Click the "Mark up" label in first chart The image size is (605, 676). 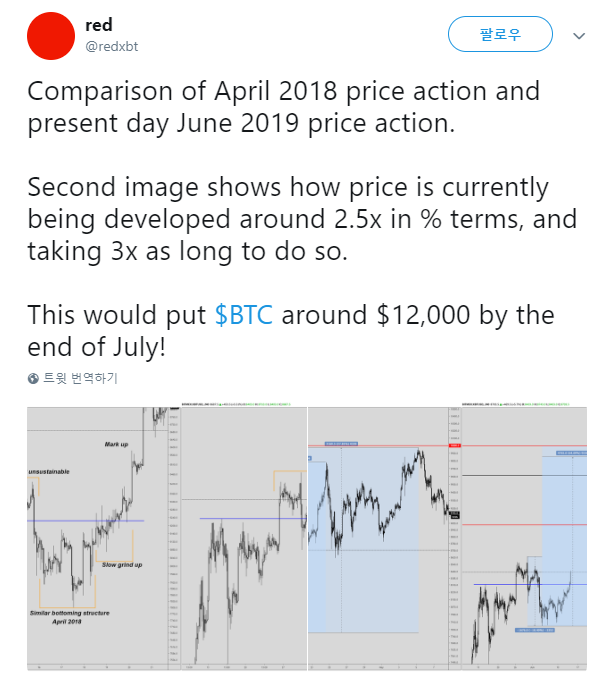(116, 444)
